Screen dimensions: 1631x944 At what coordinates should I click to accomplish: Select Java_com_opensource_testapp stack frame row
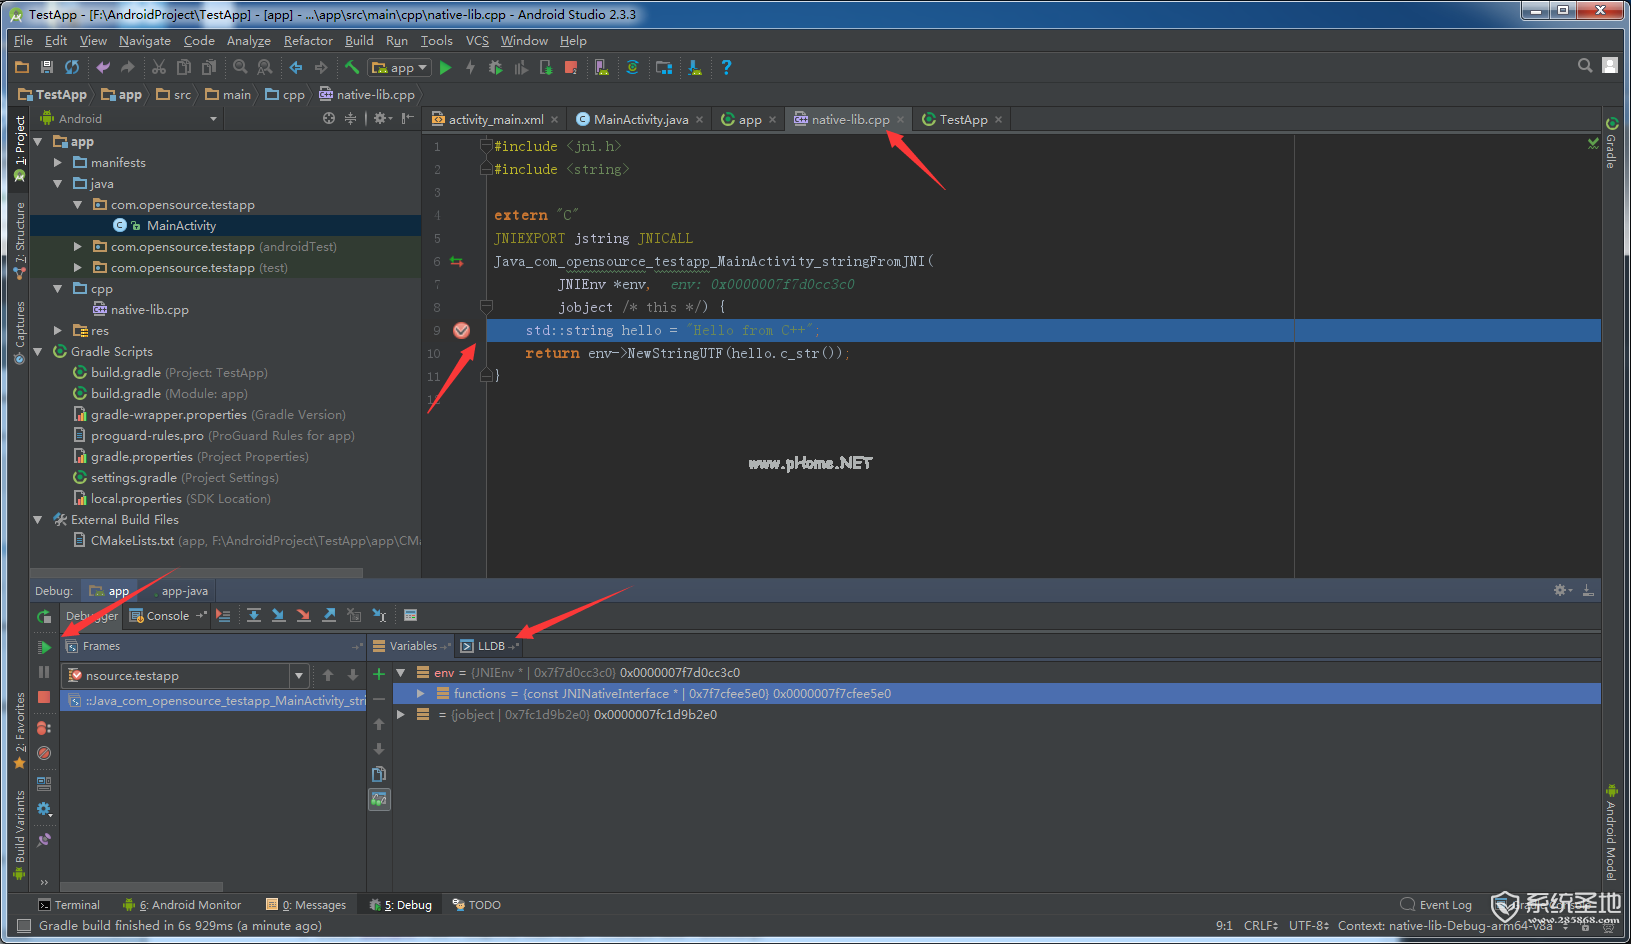[213, 701]
